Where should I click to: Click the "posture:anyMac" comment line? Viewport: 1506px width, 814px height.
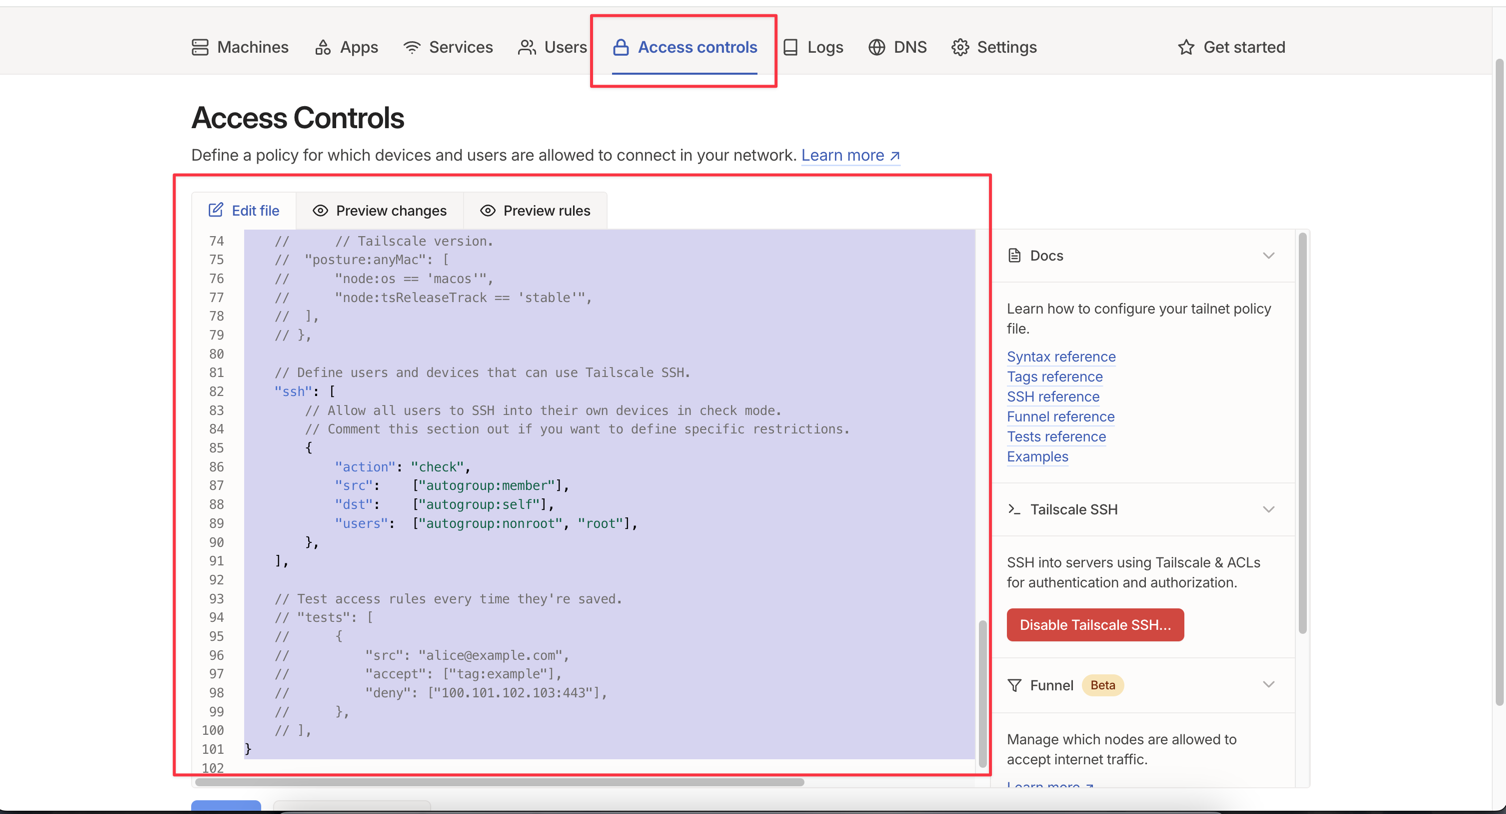362,260
